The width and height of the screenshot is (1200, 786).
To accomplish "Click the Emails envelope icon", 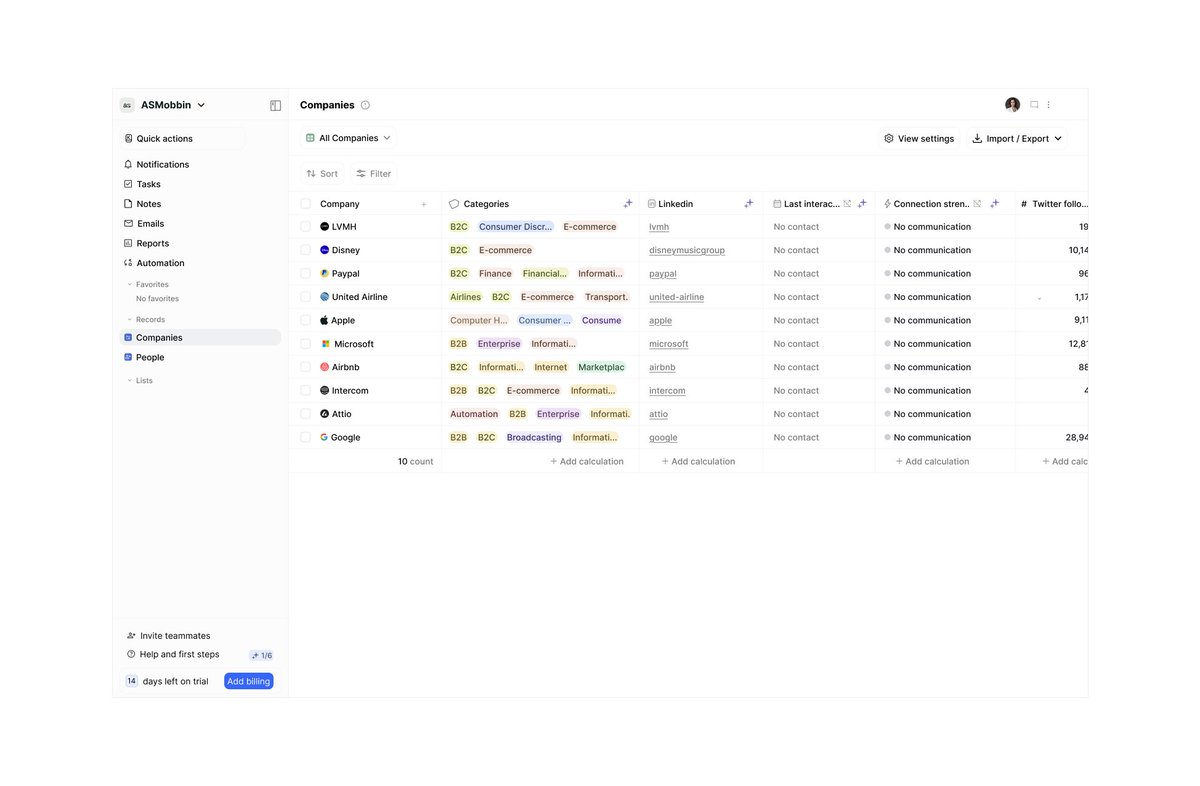I will [x=128, y=224].
